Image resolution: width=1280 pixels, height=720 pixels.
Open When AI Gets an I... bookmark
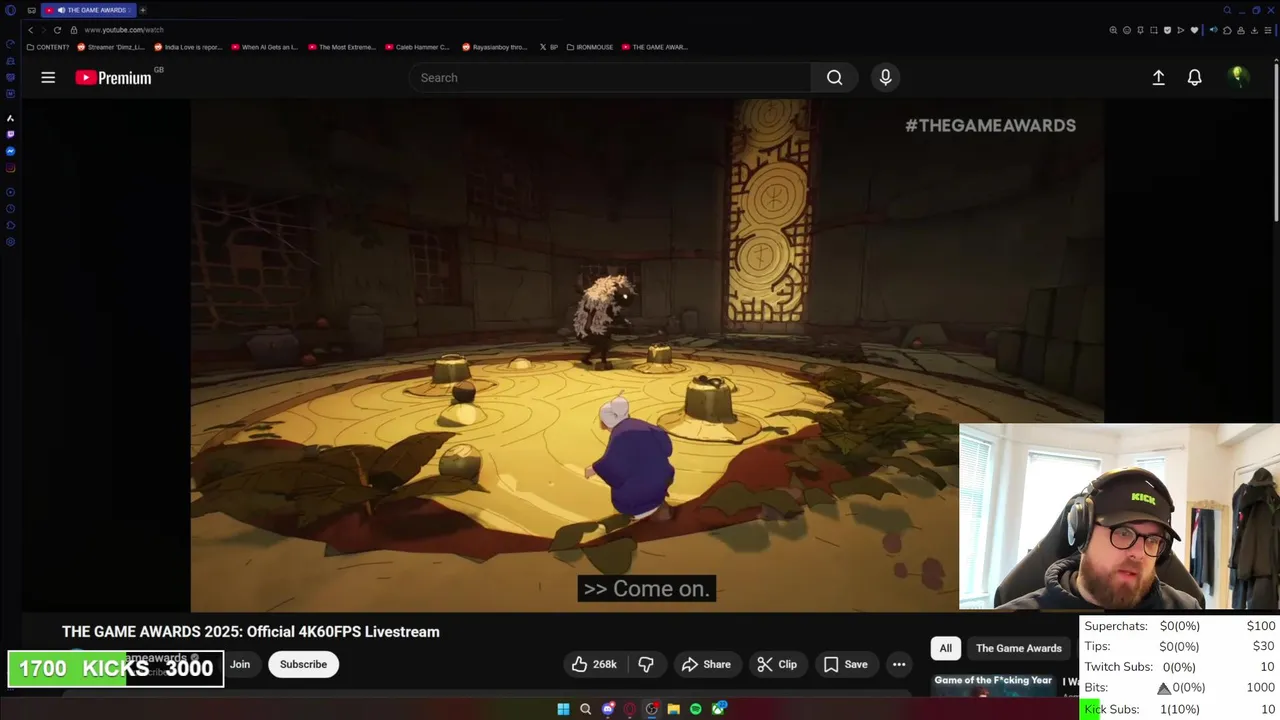[265, 47]
